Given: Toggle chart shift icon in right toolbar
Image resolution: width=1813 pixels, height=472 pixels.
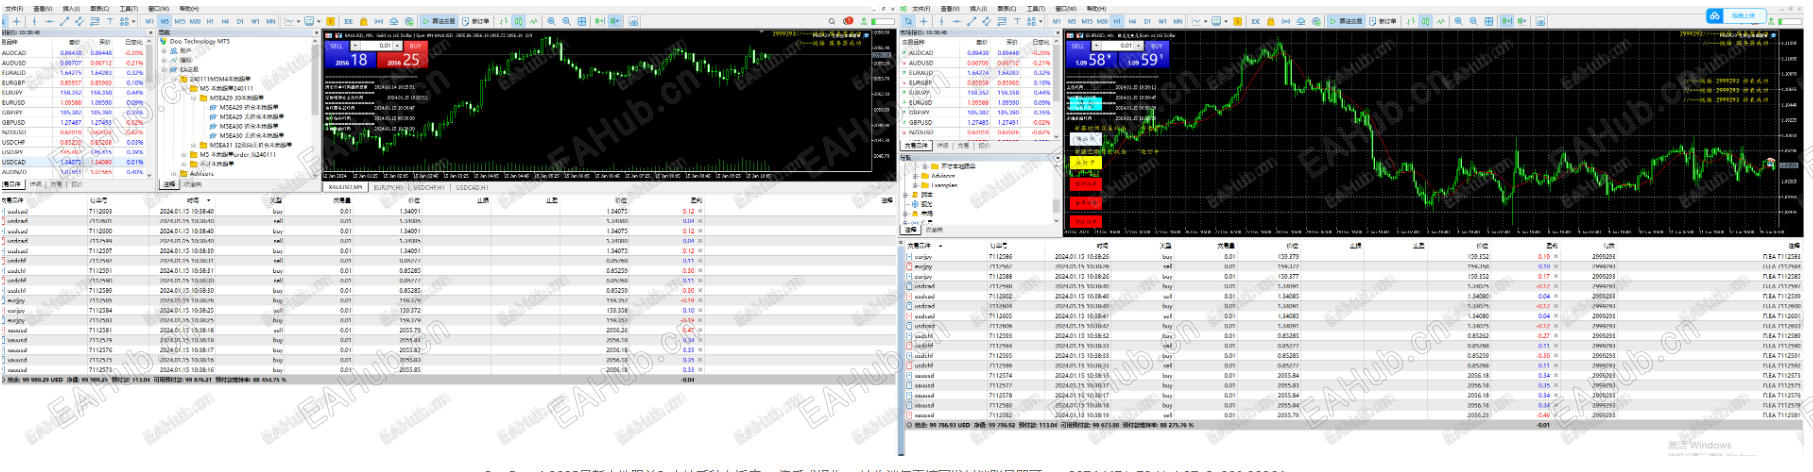Looking at the screenshot, I should coord(1522,21).
